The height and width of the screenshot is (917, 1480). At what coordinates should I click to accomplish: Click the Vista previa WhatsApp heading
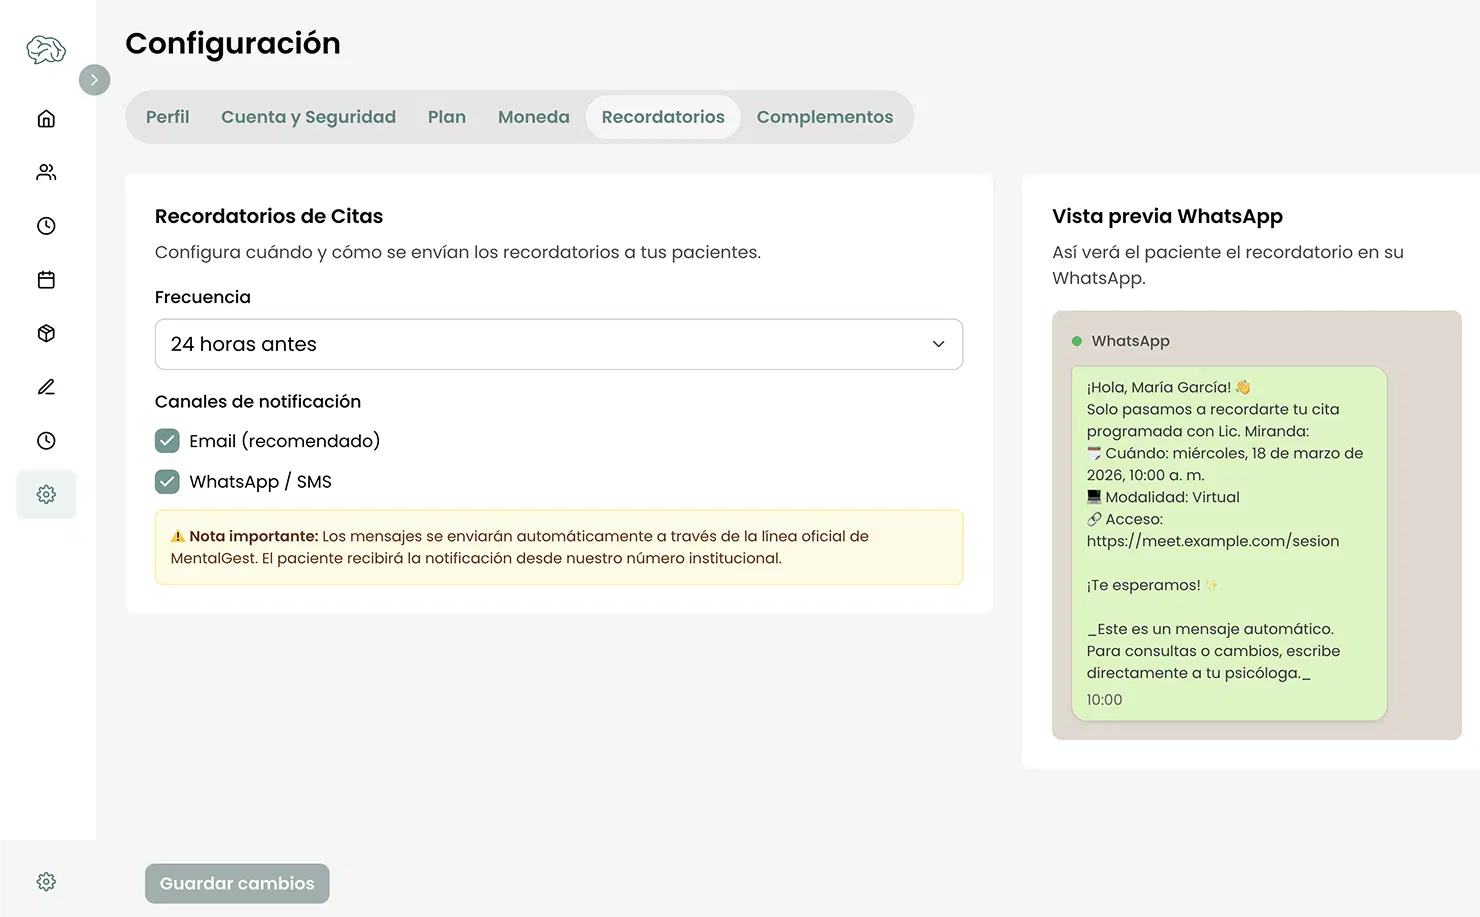1167,216
